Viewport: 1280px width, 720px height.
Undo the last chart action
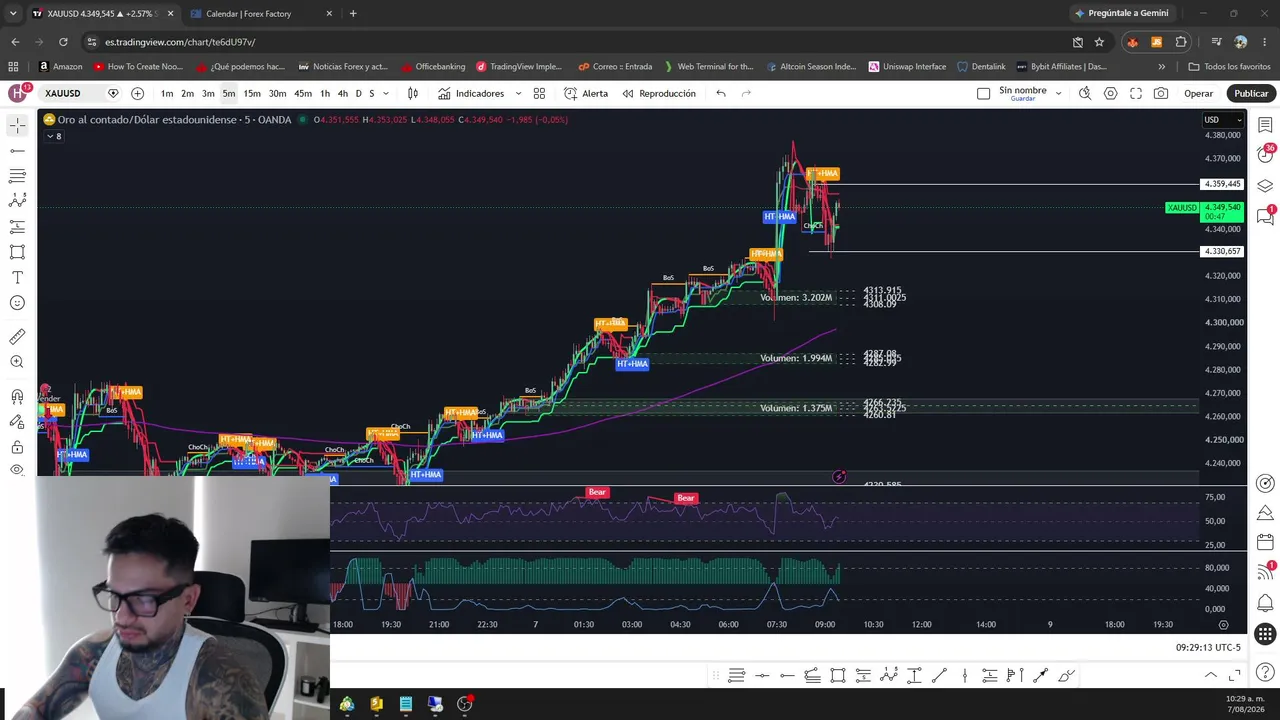point(721,93)
